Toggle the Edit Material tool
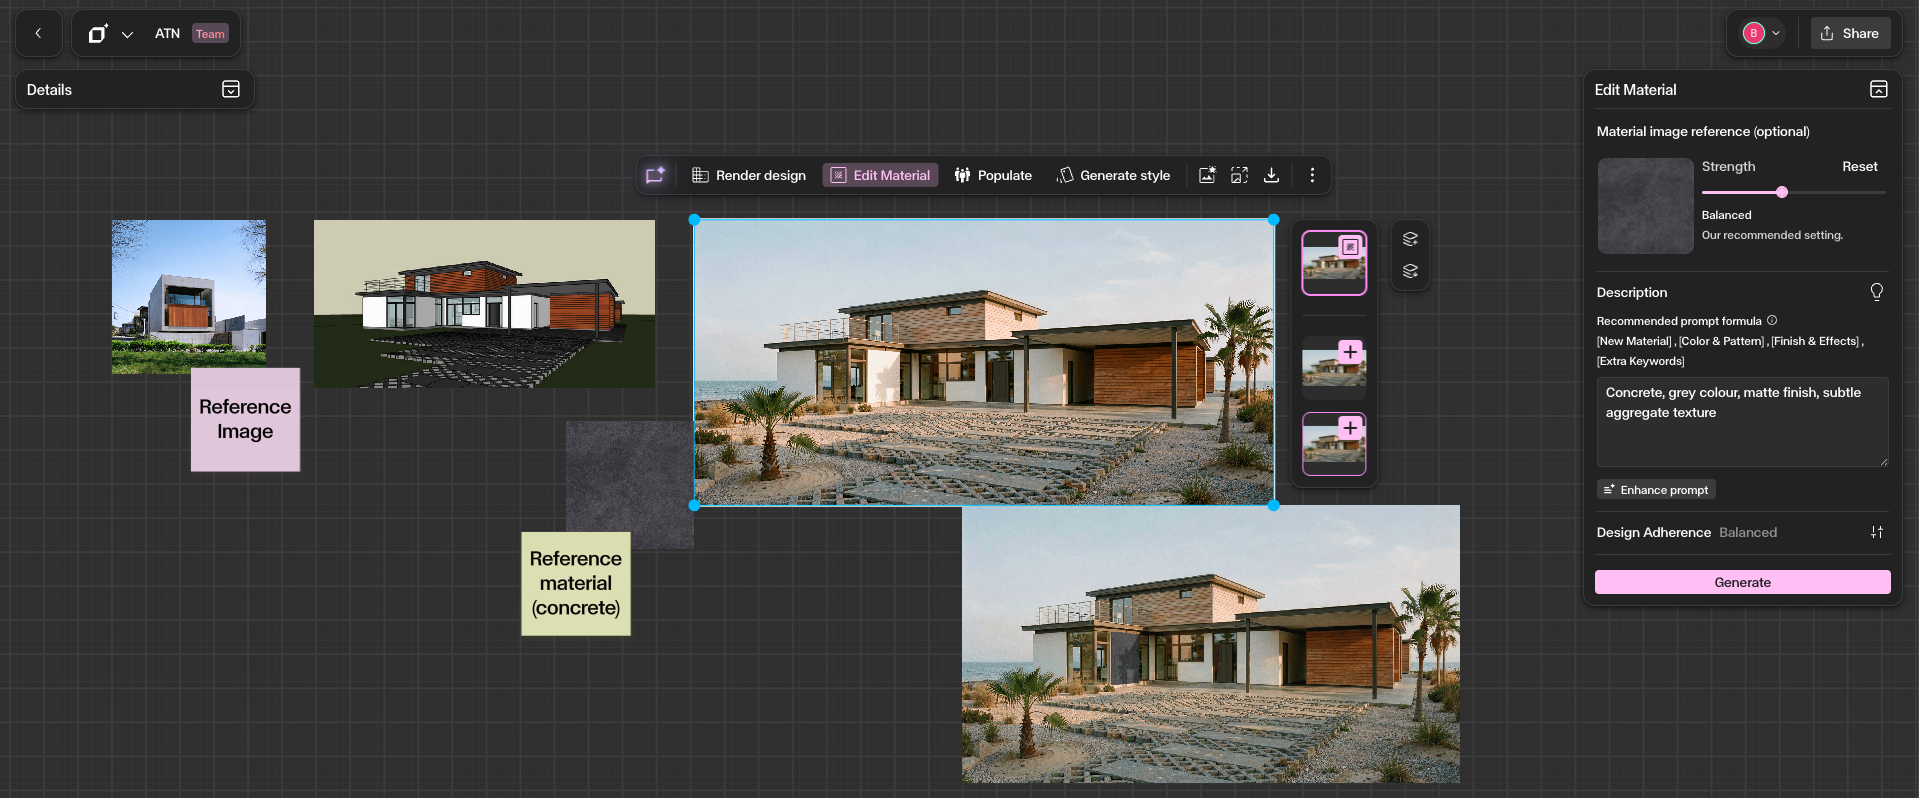1919x798 pixels. [x=880, y=175]
